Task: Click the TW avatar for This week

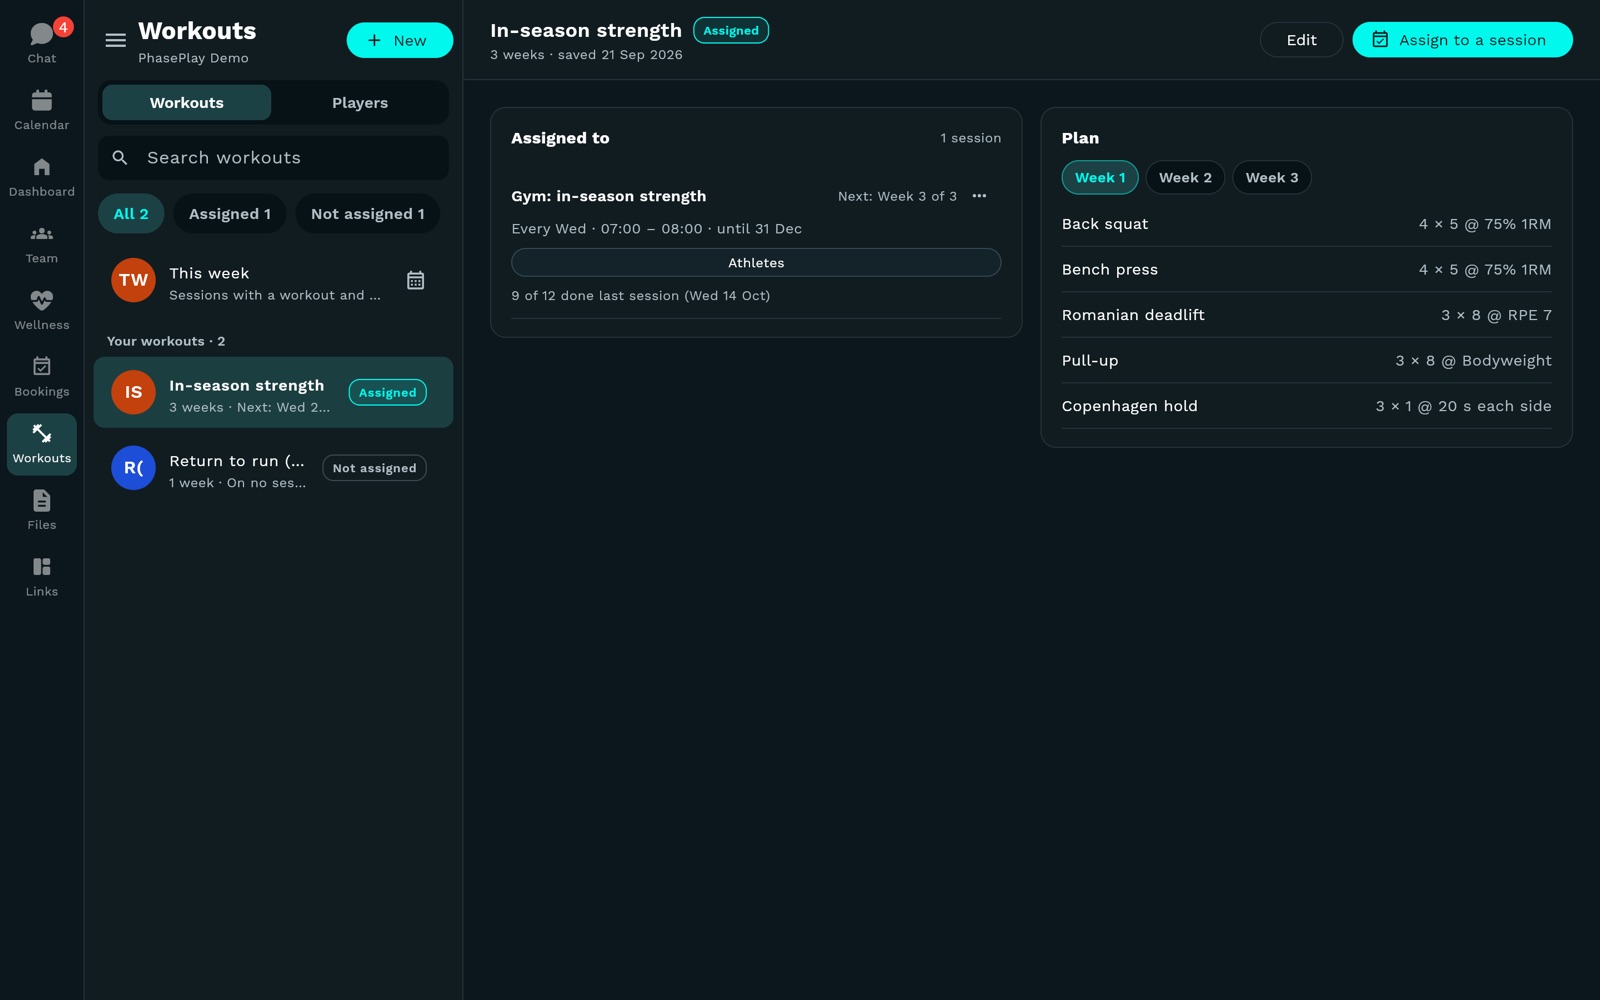Action: coord(133,281)
